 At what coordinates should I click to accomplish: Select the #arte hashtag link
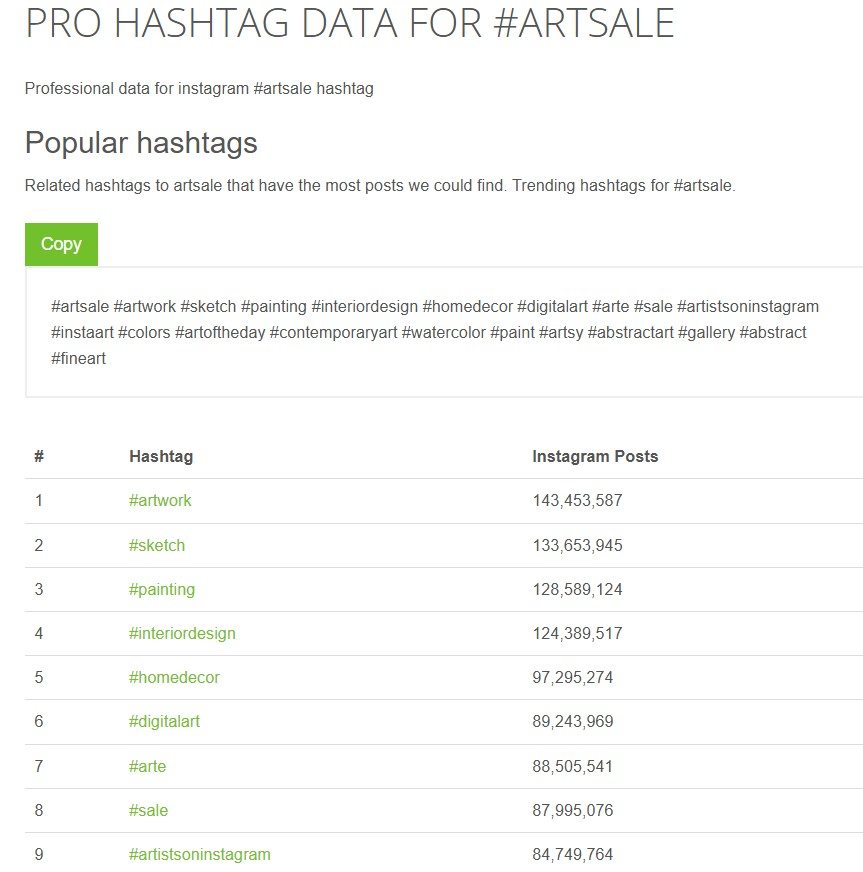pyautogui.click(x=147, y=766)
